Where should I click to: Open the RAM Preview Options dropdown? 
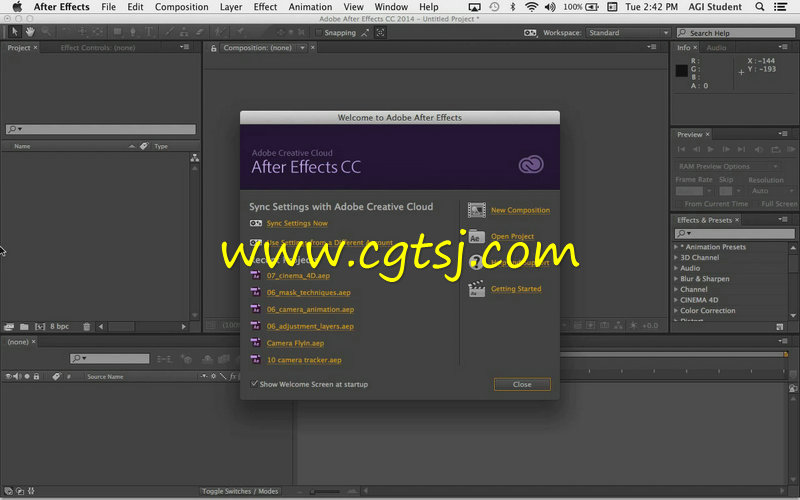728,166
